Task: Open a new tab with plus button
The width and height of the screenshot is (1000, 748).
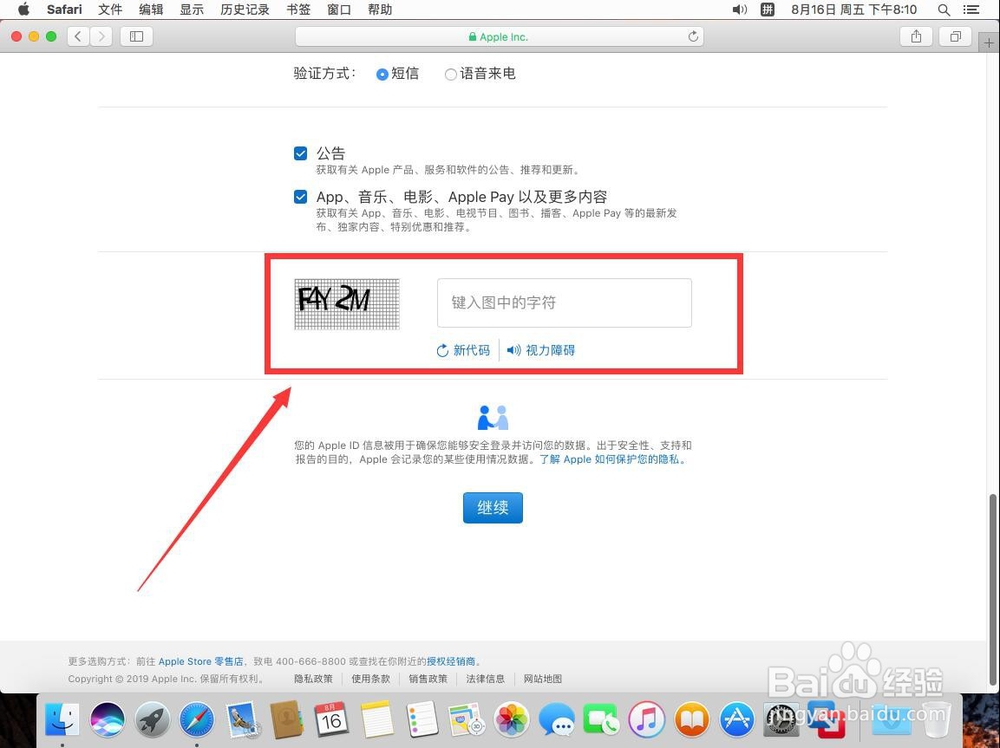Action: tap(989, 43)
